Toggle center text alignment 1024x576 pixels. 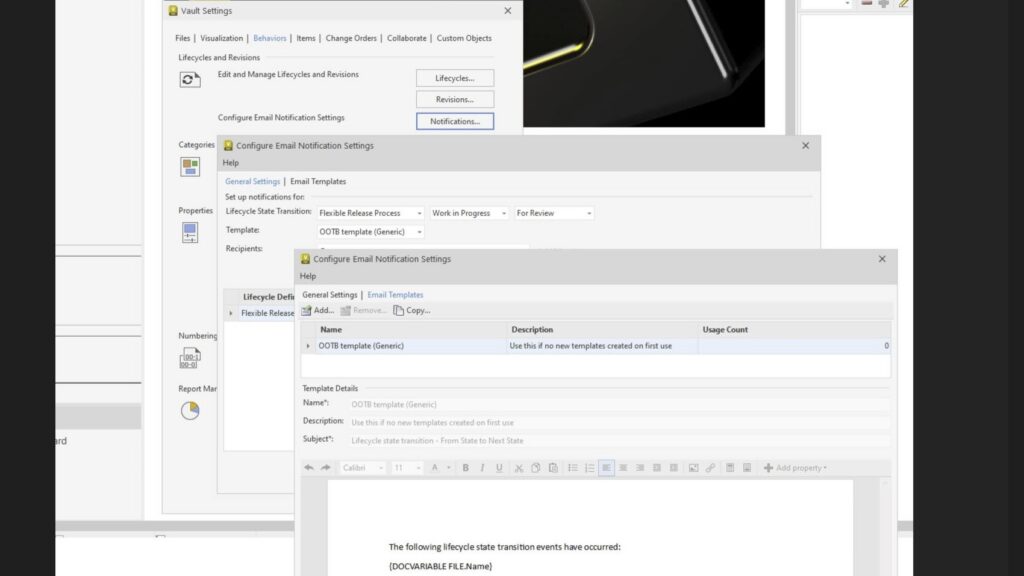(x=622, y=467)
